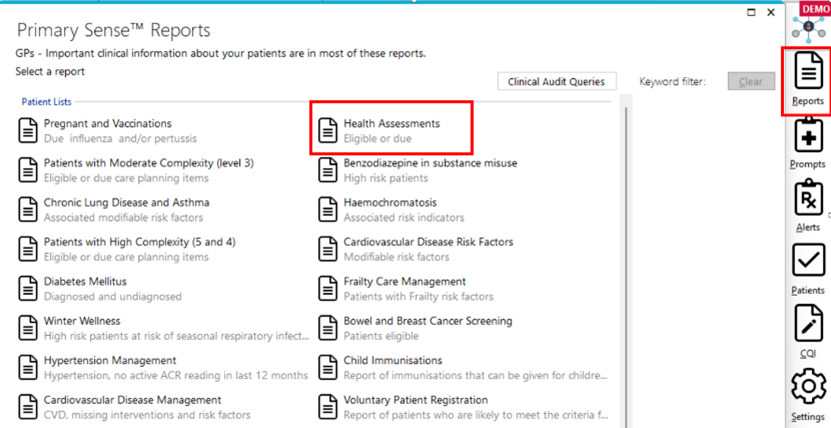Open the CQI pencil document icon

pyautogui.click(x=808, y=323)
